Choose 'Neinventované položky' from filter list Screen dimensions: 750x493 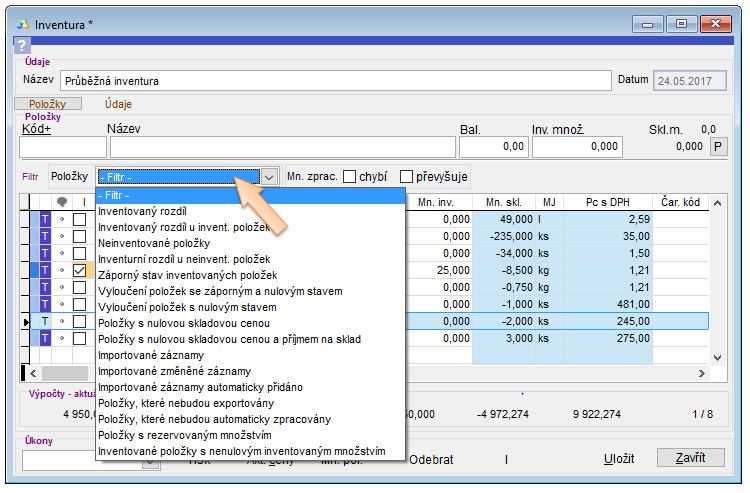tap(153, 243)
